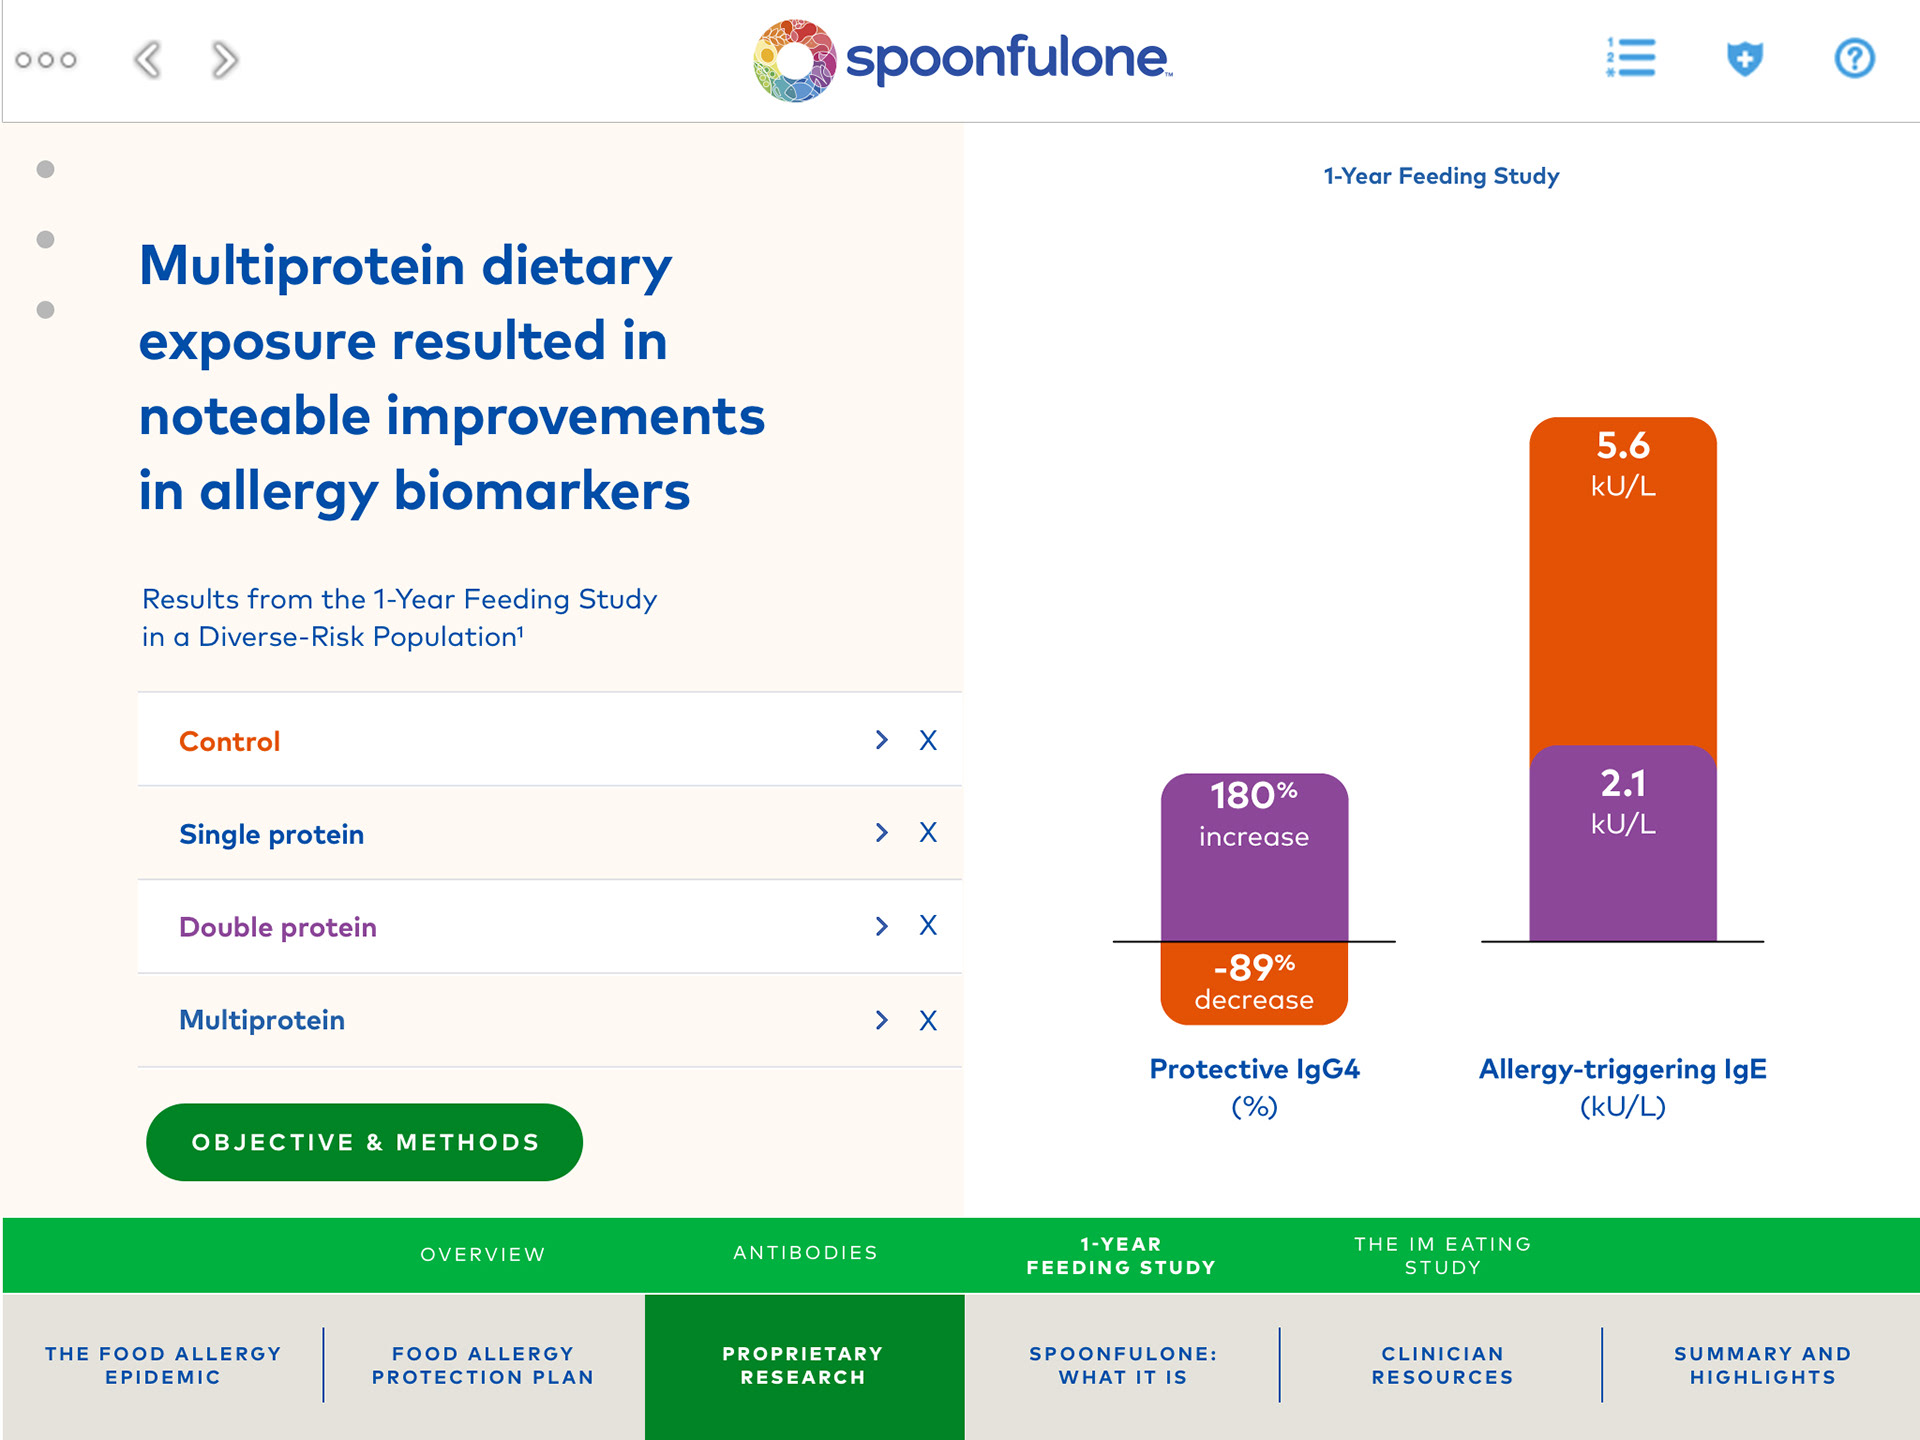Go to the previous slide arrow
This screenshot has width=1920, height=1440.
(148, 60)
